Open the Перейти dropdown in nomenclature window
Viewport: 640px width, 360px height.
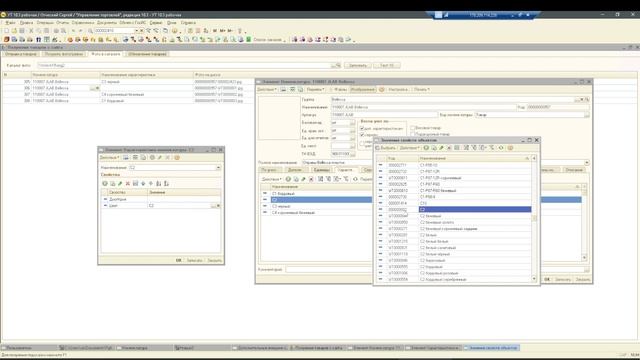(316, 89)
